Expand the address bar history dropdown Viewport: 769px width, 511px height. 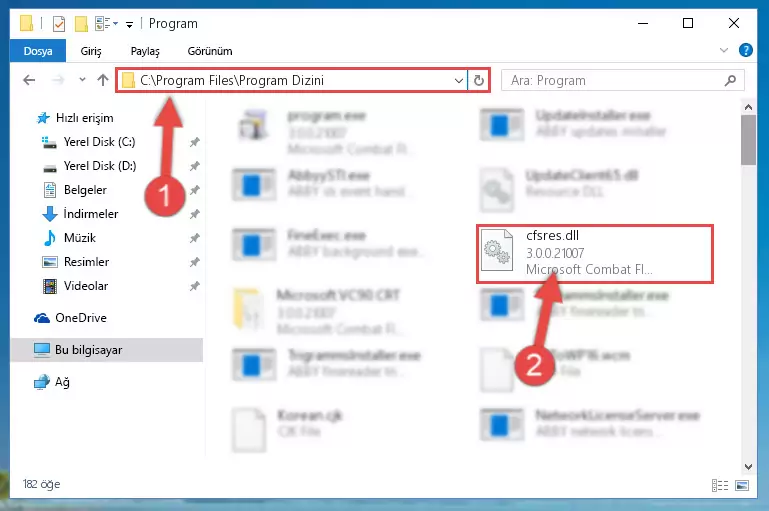(459, 80)
